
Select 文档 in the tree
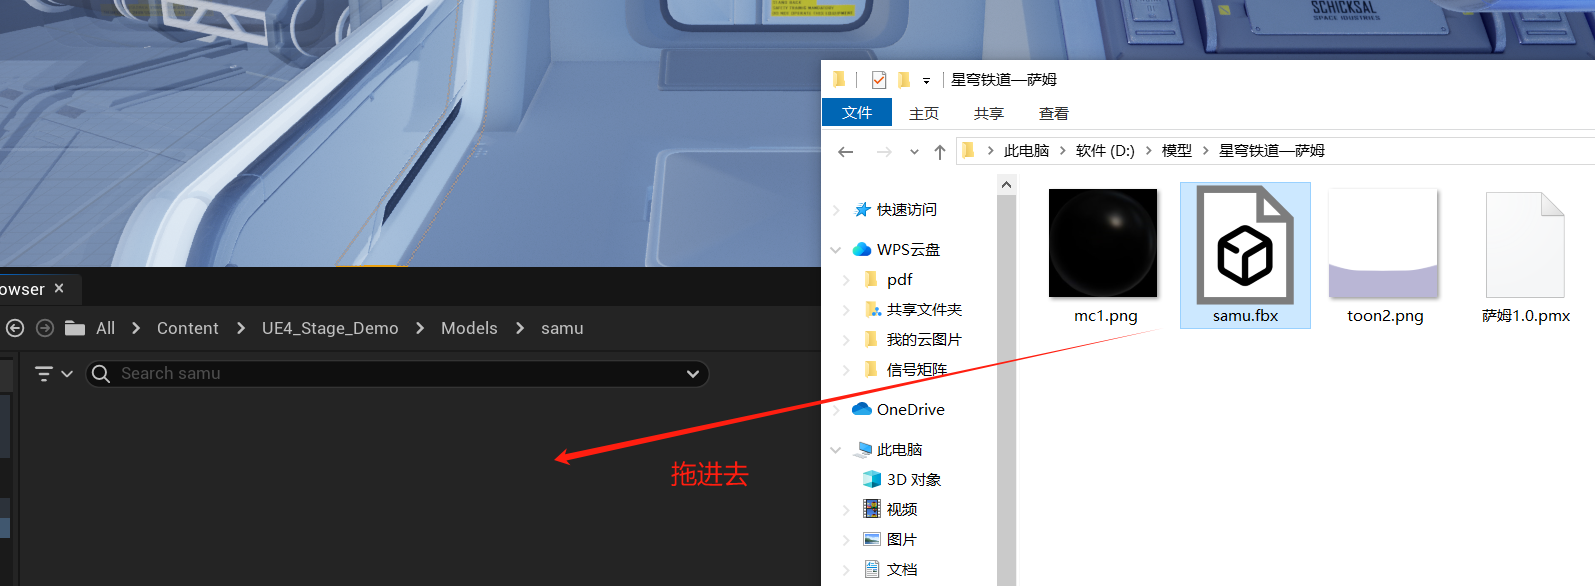pyautogui.click(x=901, y=569)
